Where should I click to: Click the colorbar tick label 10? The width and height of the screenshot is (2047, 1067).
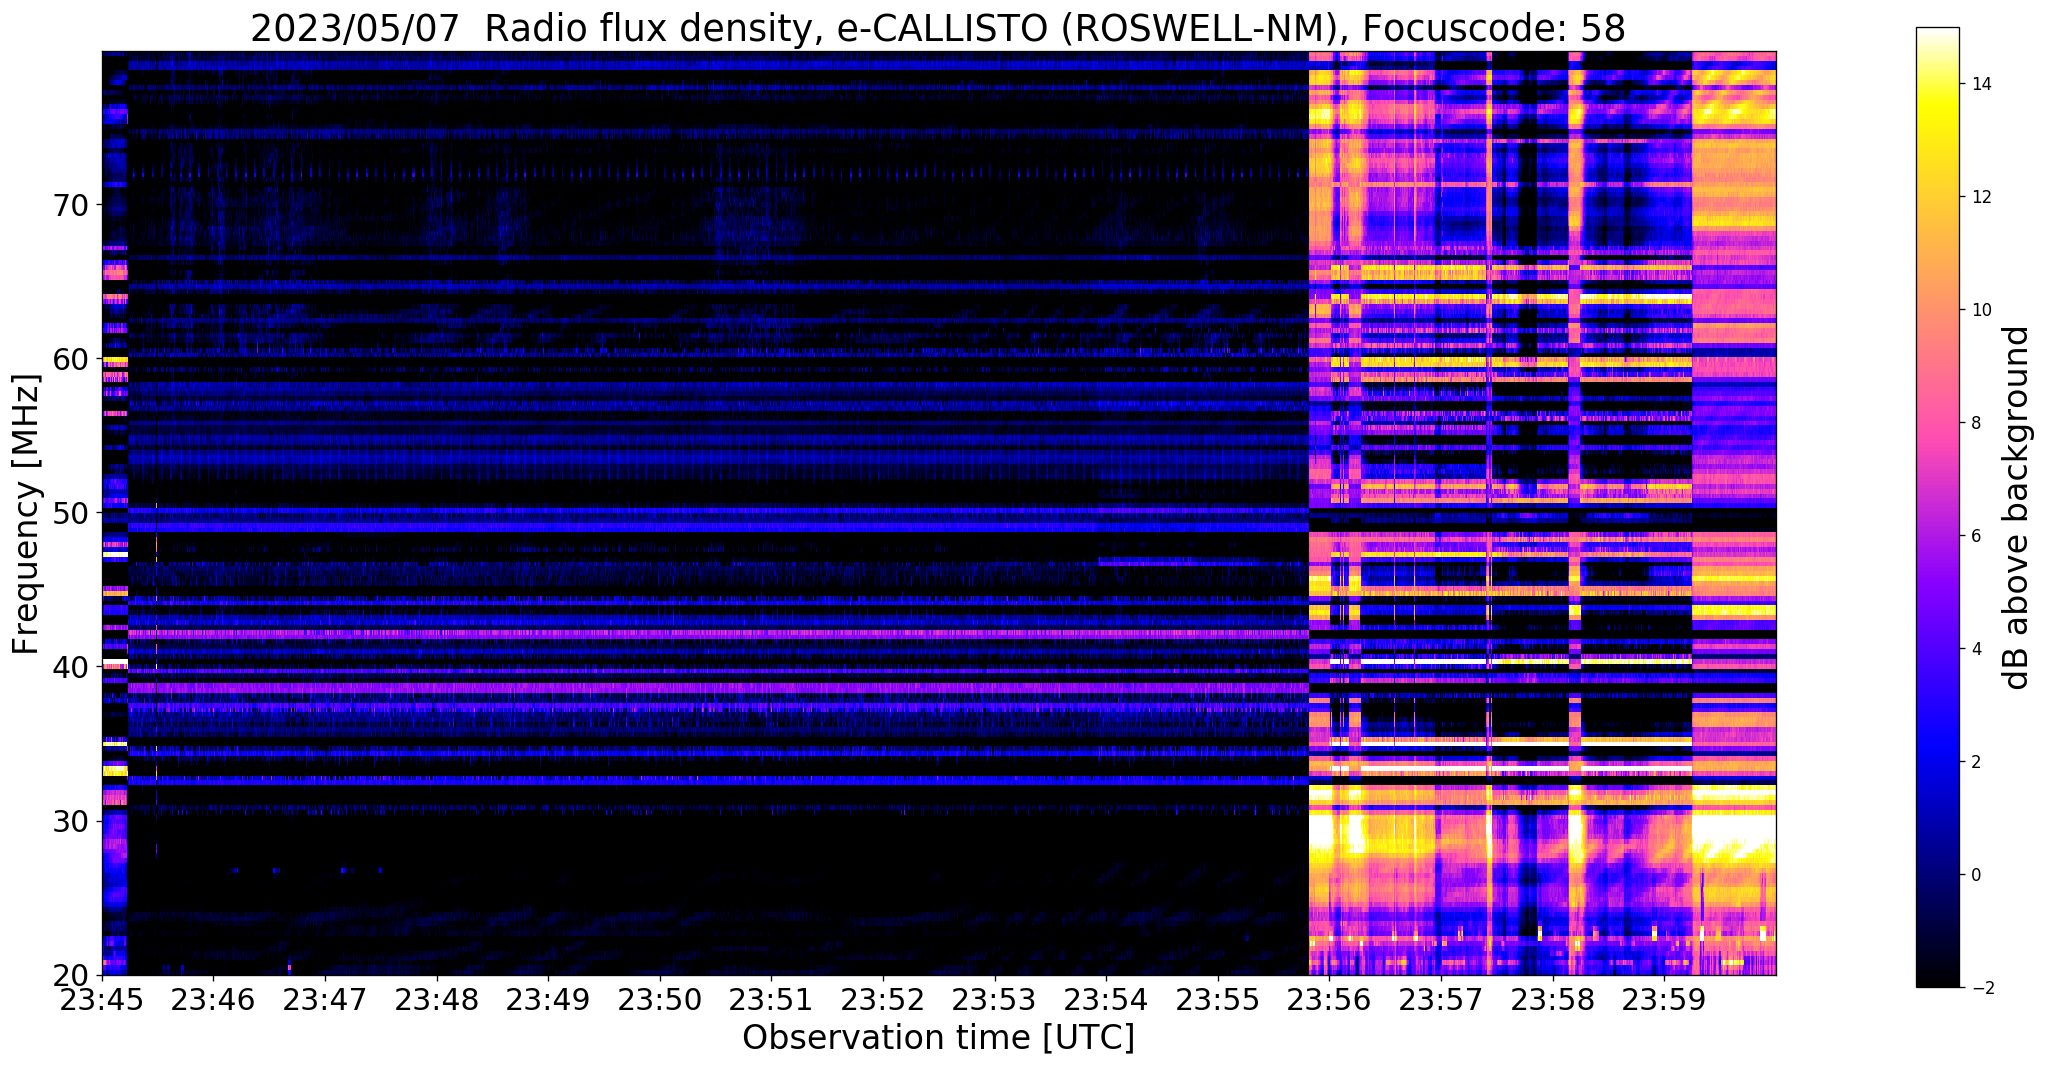[x=1980, y=310]
